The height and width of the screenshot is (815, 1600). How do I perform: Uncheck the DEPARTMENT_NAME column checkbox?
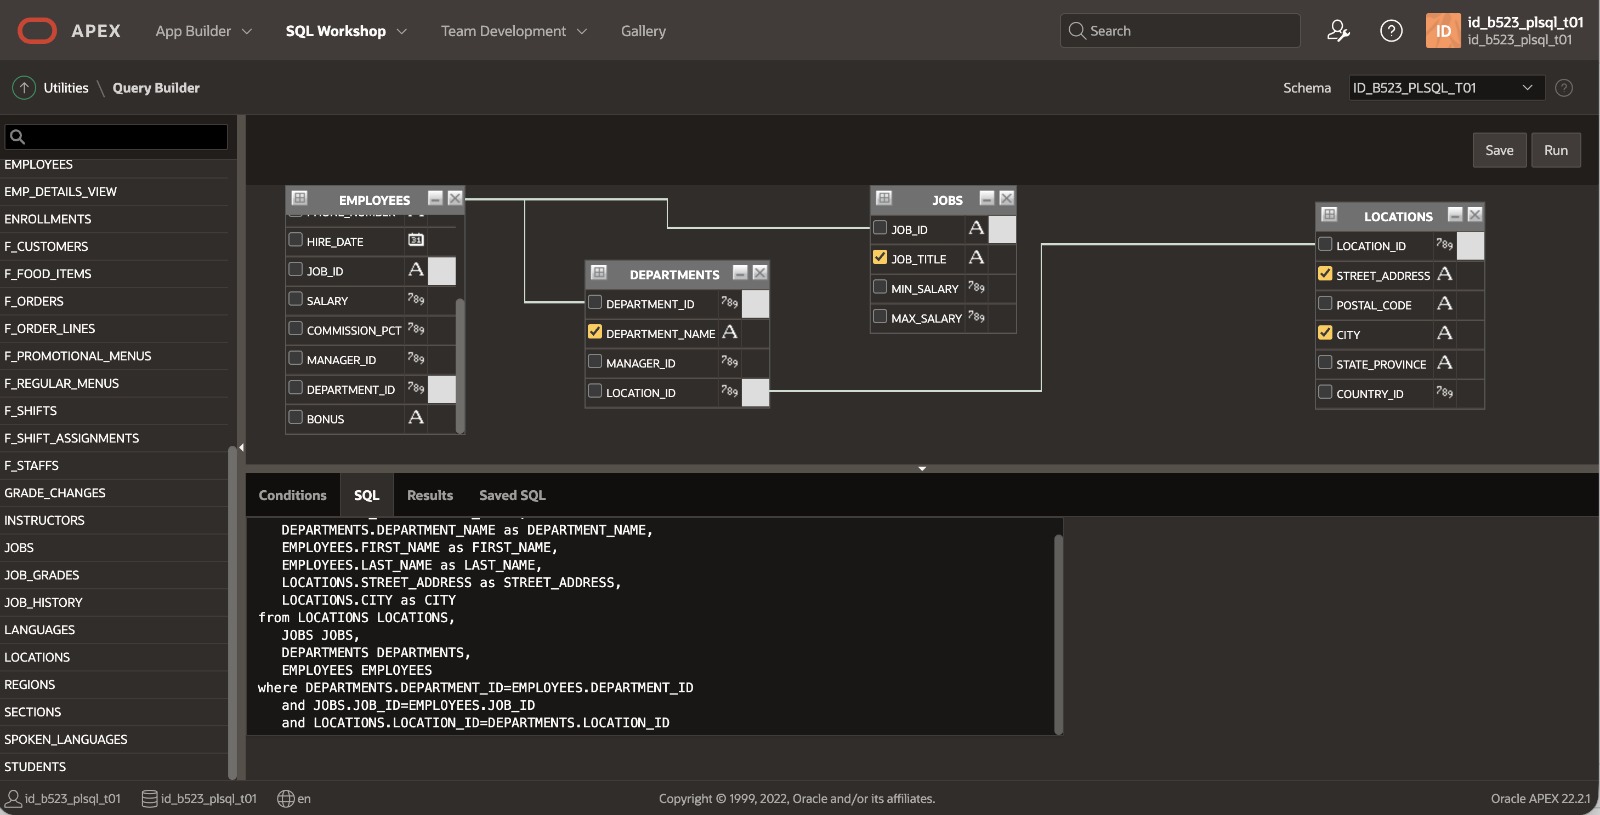(595, 332)
